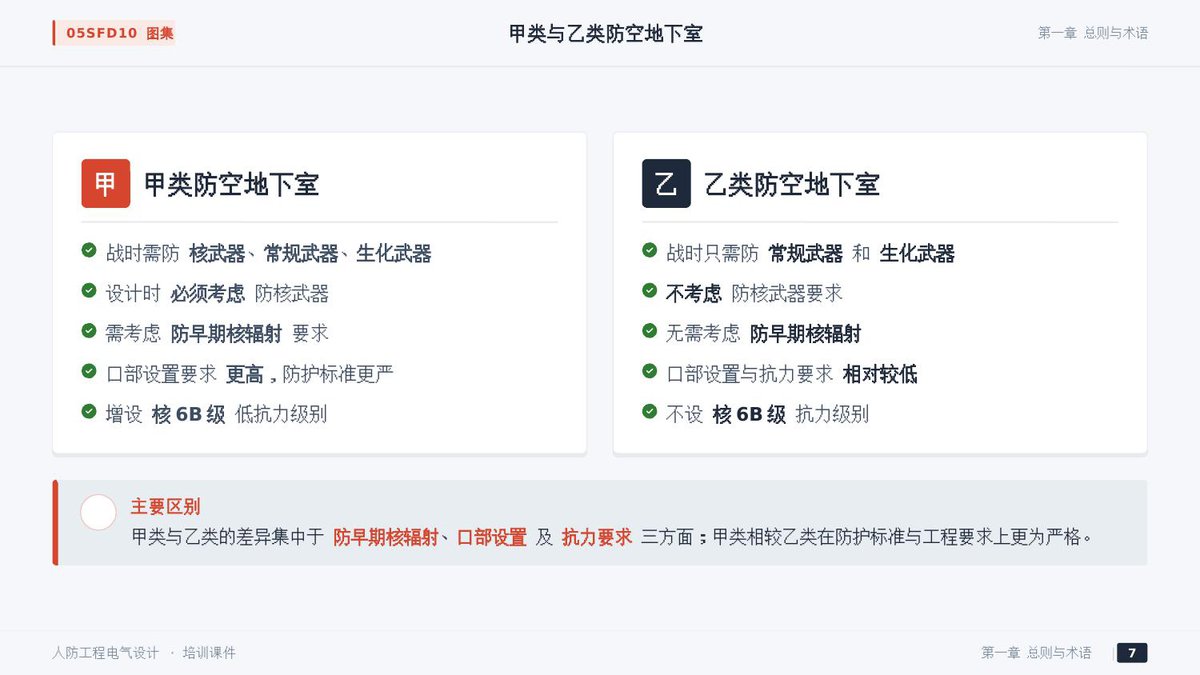The width and height of the screenshot is (1200, 675).
Task: Click the circle icon beside 主要区别
Action: 98,513
